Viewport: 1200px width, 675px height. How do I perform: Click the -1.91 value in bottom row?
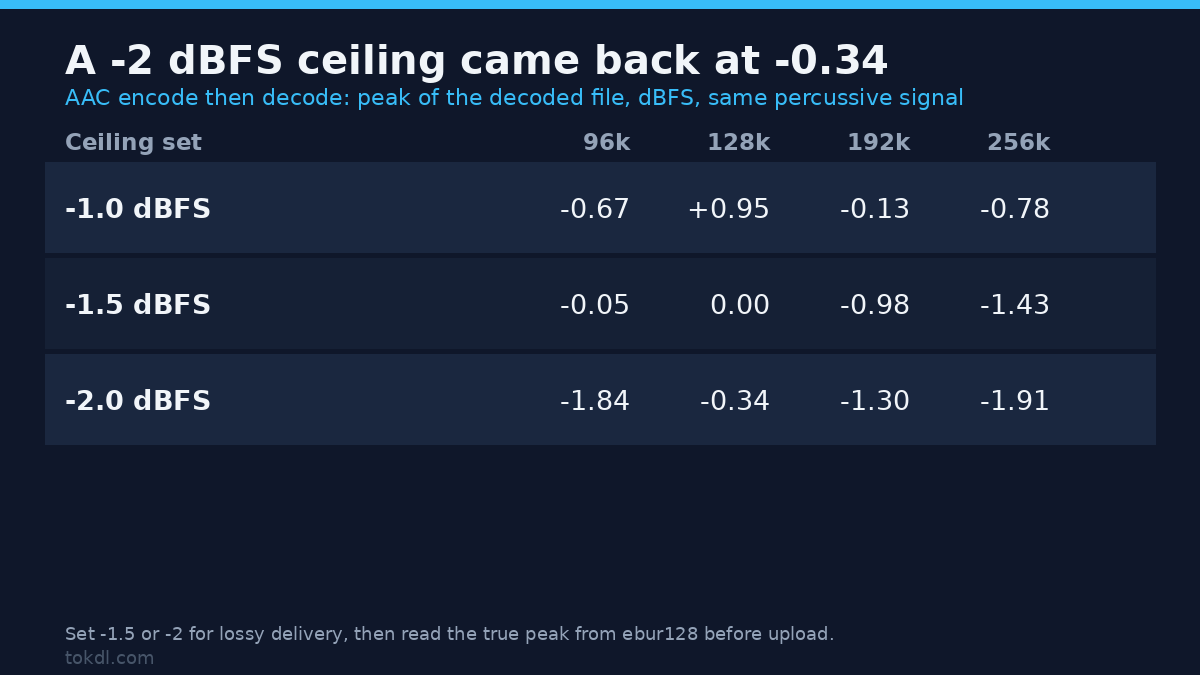pos(1015,402)
